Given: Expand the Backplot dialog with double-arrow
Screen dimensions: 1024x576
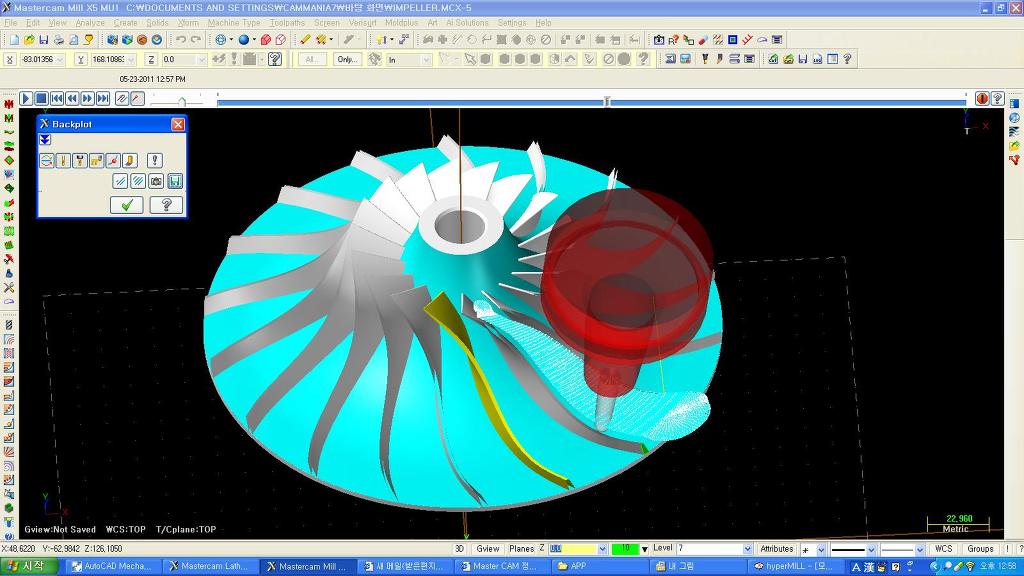Looking at the screenshot, I should [x=45, y=140].
